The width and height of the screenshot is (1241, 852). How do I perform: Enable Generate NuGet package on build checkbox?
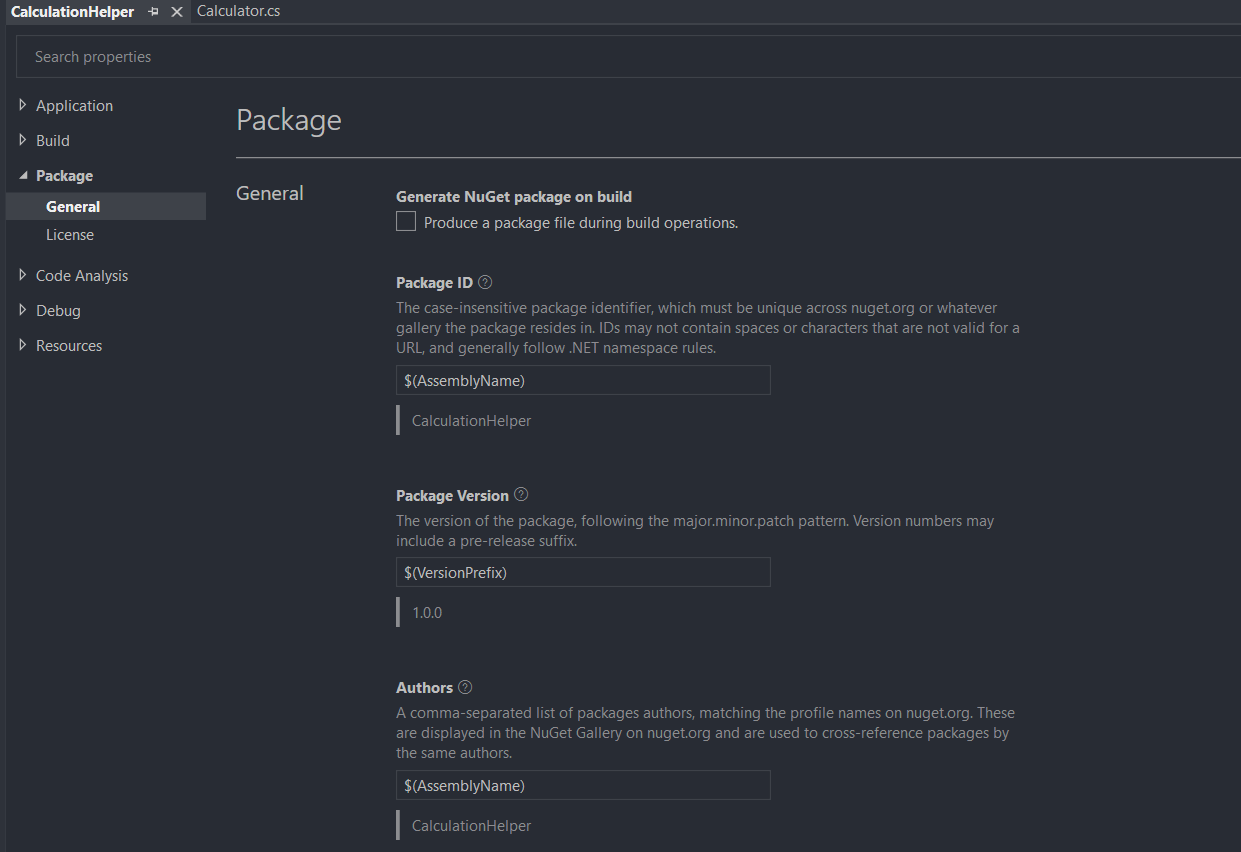[406, 222]
